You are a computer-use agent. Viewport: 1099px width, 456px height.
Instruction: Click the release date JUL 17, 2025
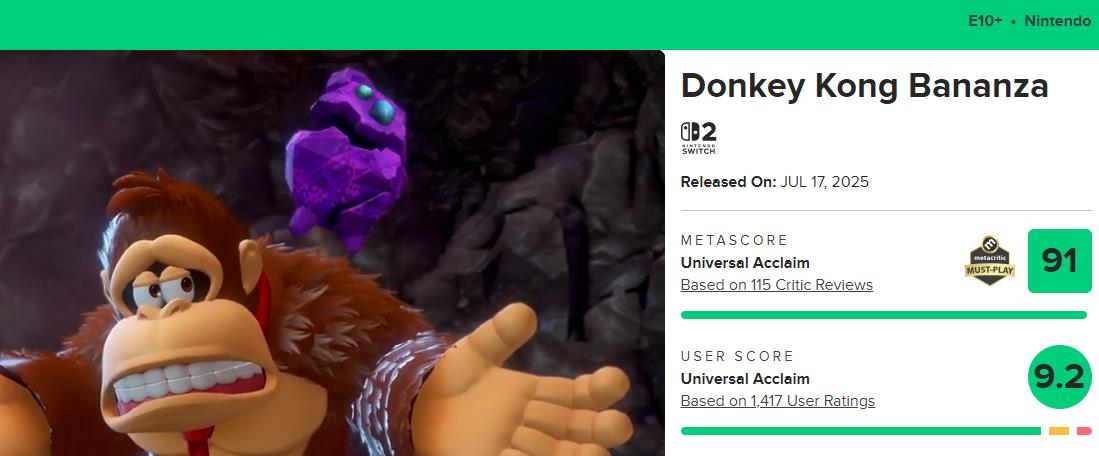pos(824,182)
